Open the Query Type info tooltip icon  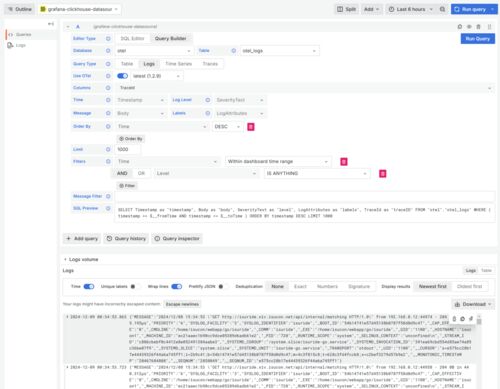108,64
